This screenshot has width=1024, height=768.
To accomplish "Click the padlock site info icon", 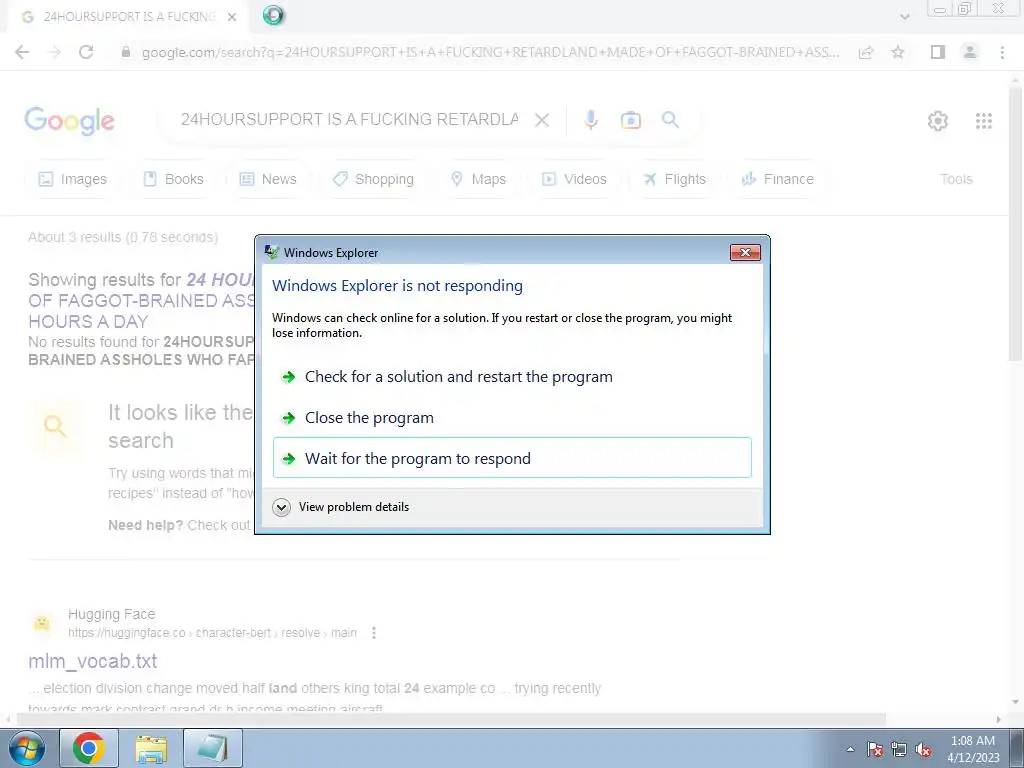I will click(x=126, y=52).
